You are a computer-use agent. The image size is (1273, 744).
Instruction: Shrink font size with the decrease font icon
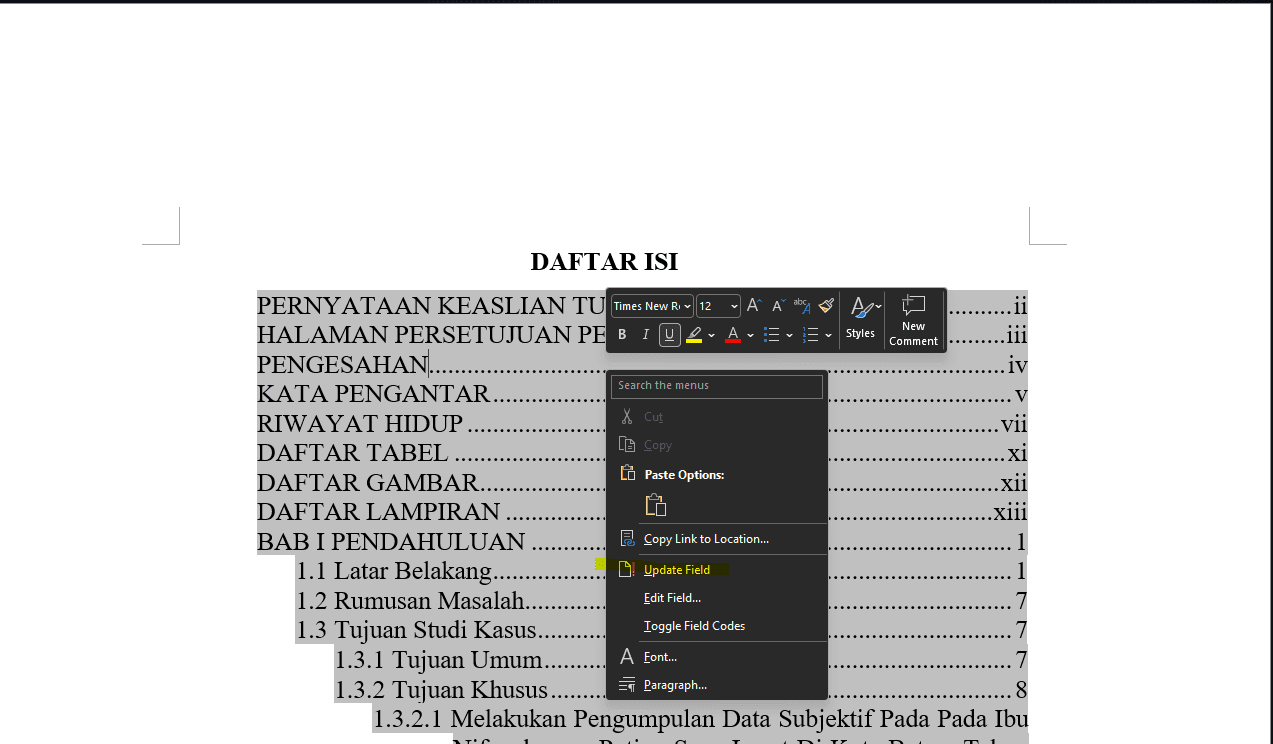click(778, 306)
